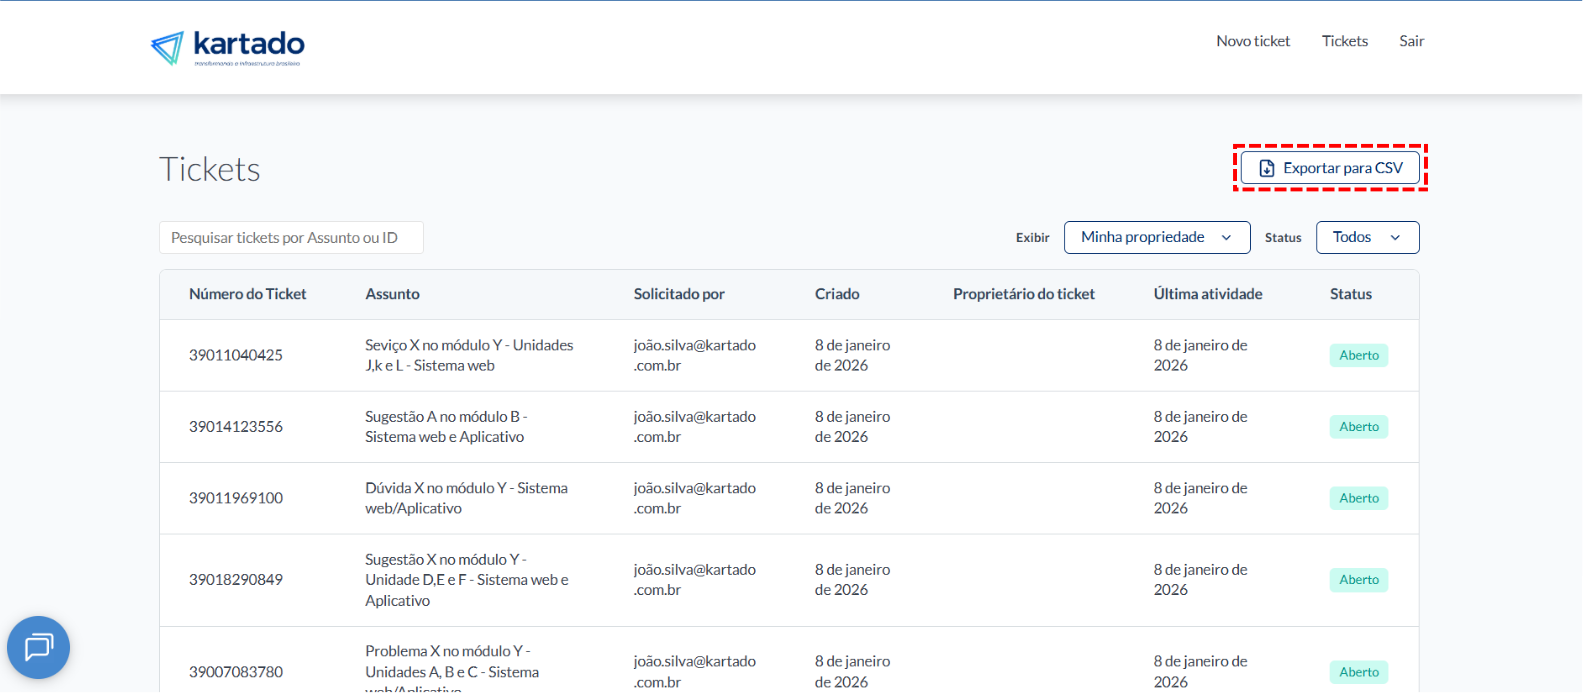Image resolution: width=1583 pixels, height=693 pixels.
Task: Click Sair to log out
Action: click(x=1411, y=41)
